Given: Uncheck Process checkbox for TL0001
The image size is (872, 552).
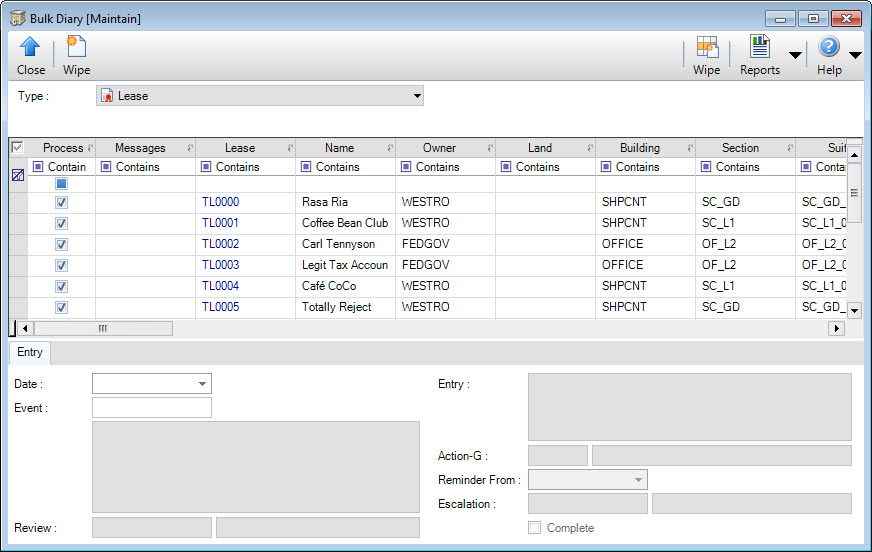Looking at the screenshot, I should [x=61, y=223].
